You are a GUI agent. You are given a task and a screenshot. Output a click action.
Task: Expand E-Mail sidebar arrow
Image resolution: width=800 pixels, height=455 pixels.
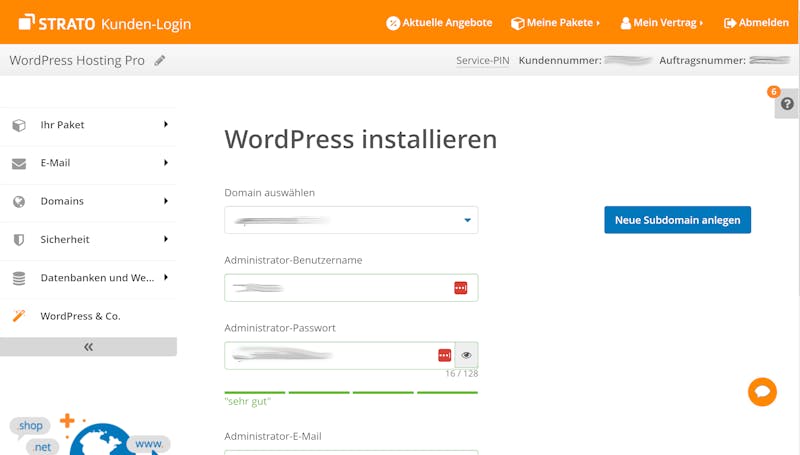166,163
